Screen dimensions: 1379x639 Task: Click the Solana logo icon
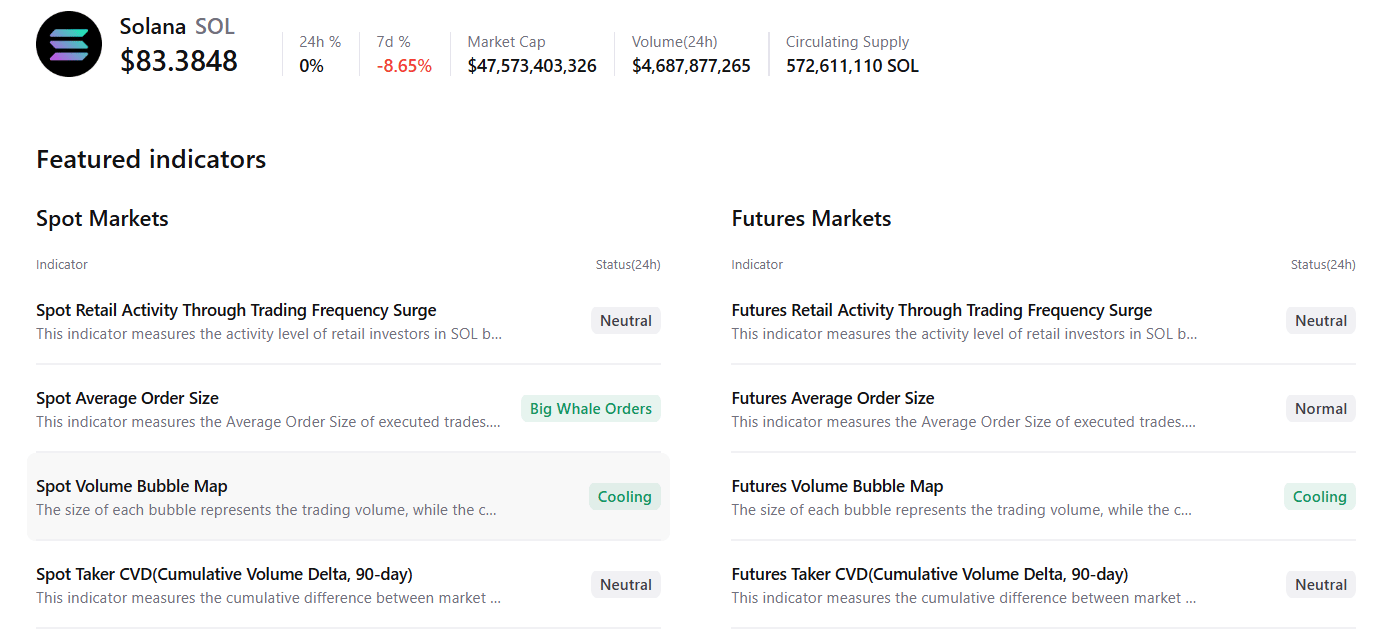point(69,45)
